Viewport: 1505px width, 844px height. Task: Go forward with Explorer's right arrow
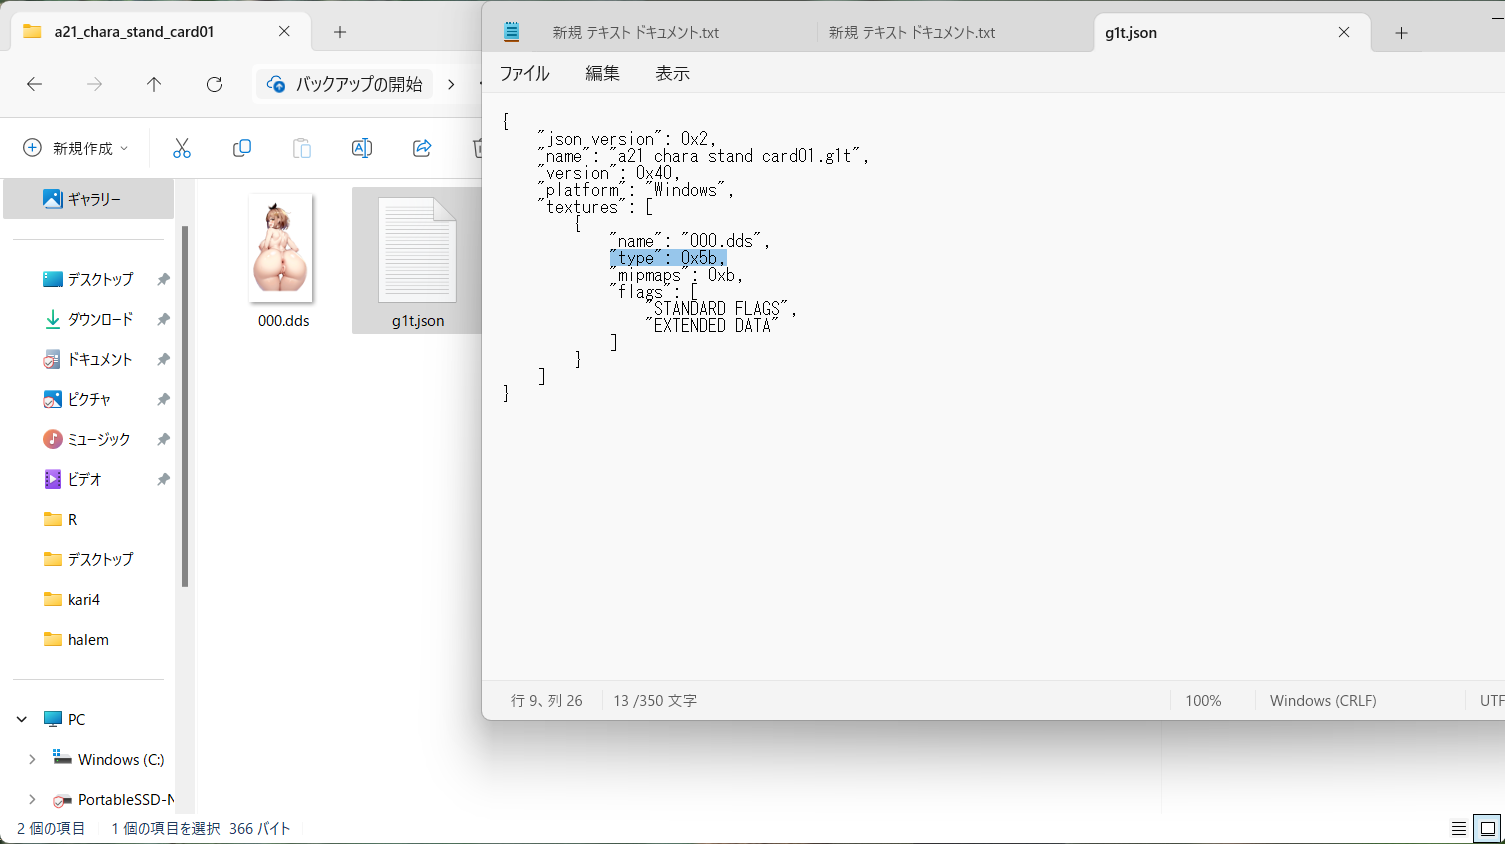coord(94,84)
